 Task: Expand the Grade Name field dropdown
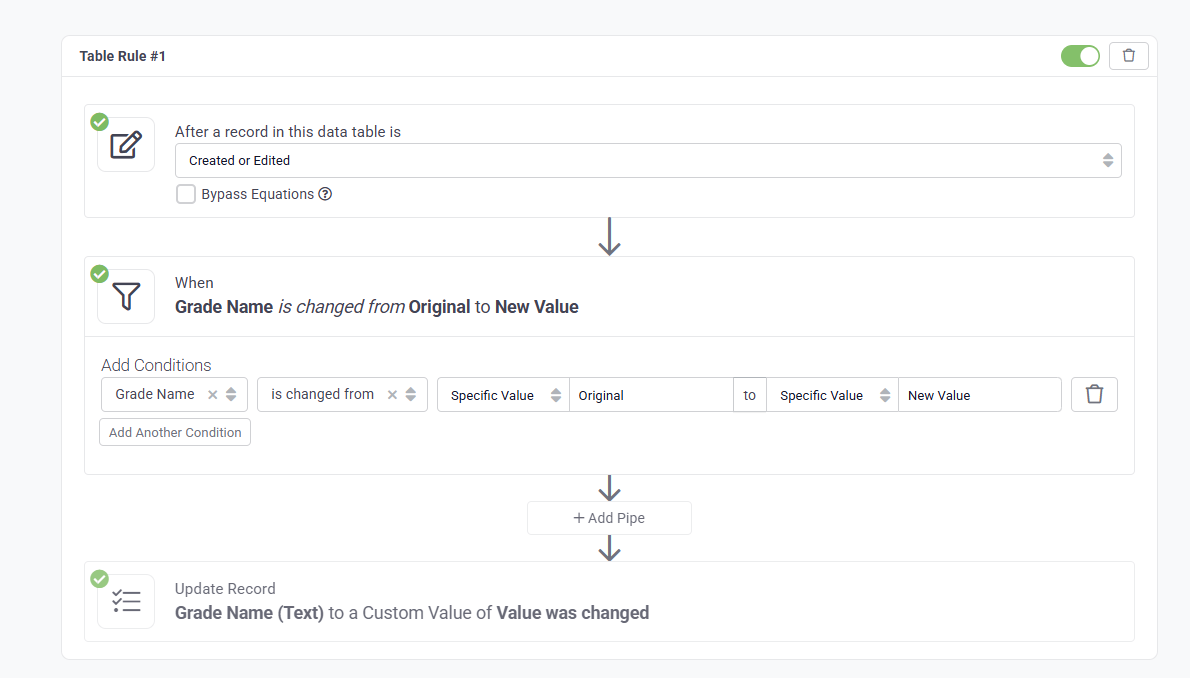(231, 395)
